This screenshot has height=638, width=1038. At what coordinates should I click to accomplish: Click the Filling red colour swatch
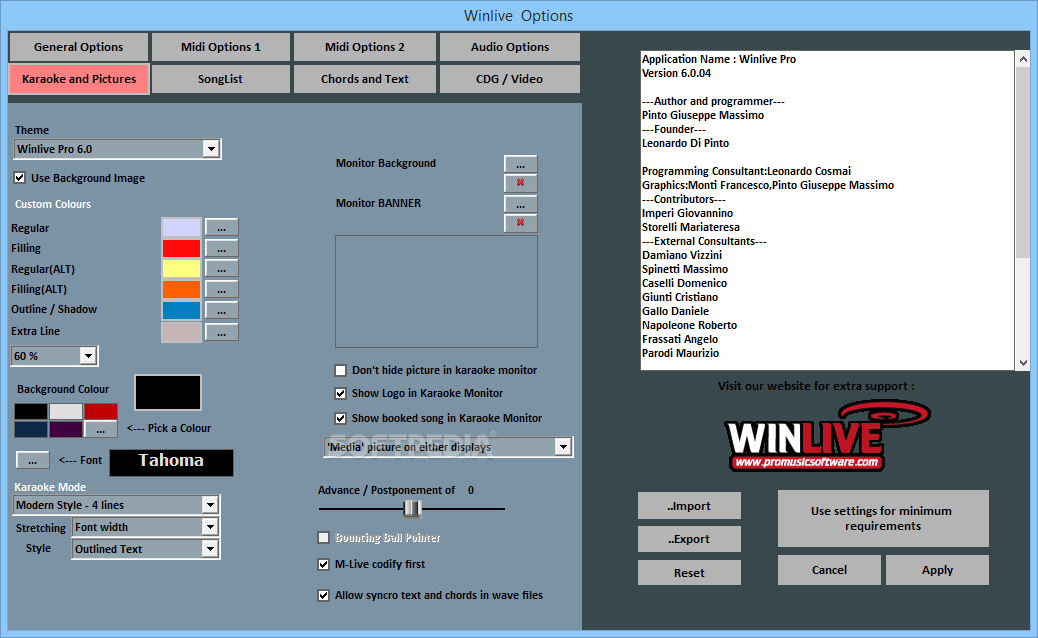tap(181, 248)
